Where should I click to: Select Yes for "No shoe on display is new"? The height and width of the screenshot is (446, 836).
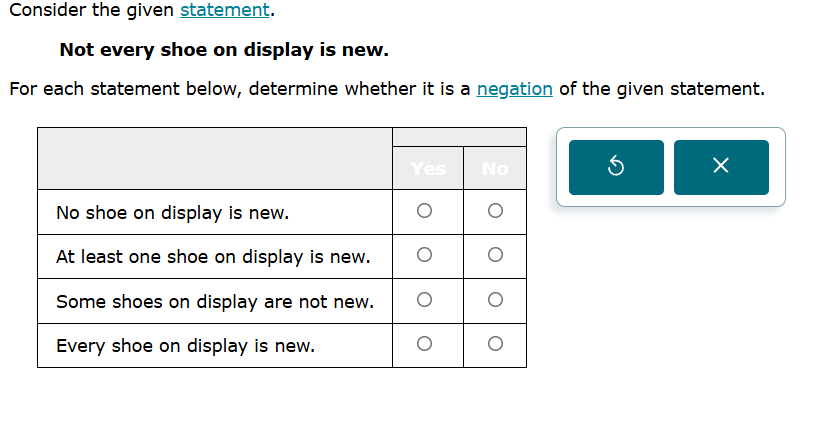click(x=425, y=212)
